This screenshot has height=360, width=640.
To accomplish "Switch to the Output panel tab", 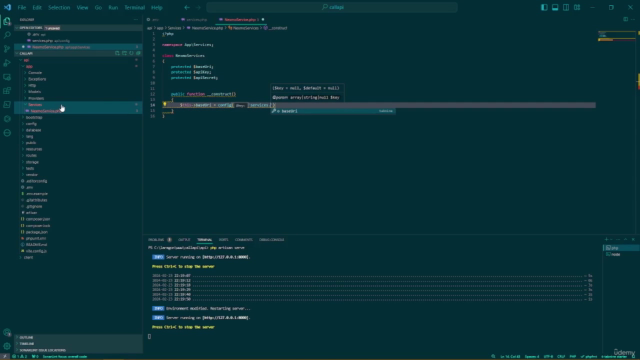I will click(x=184, y=240).
